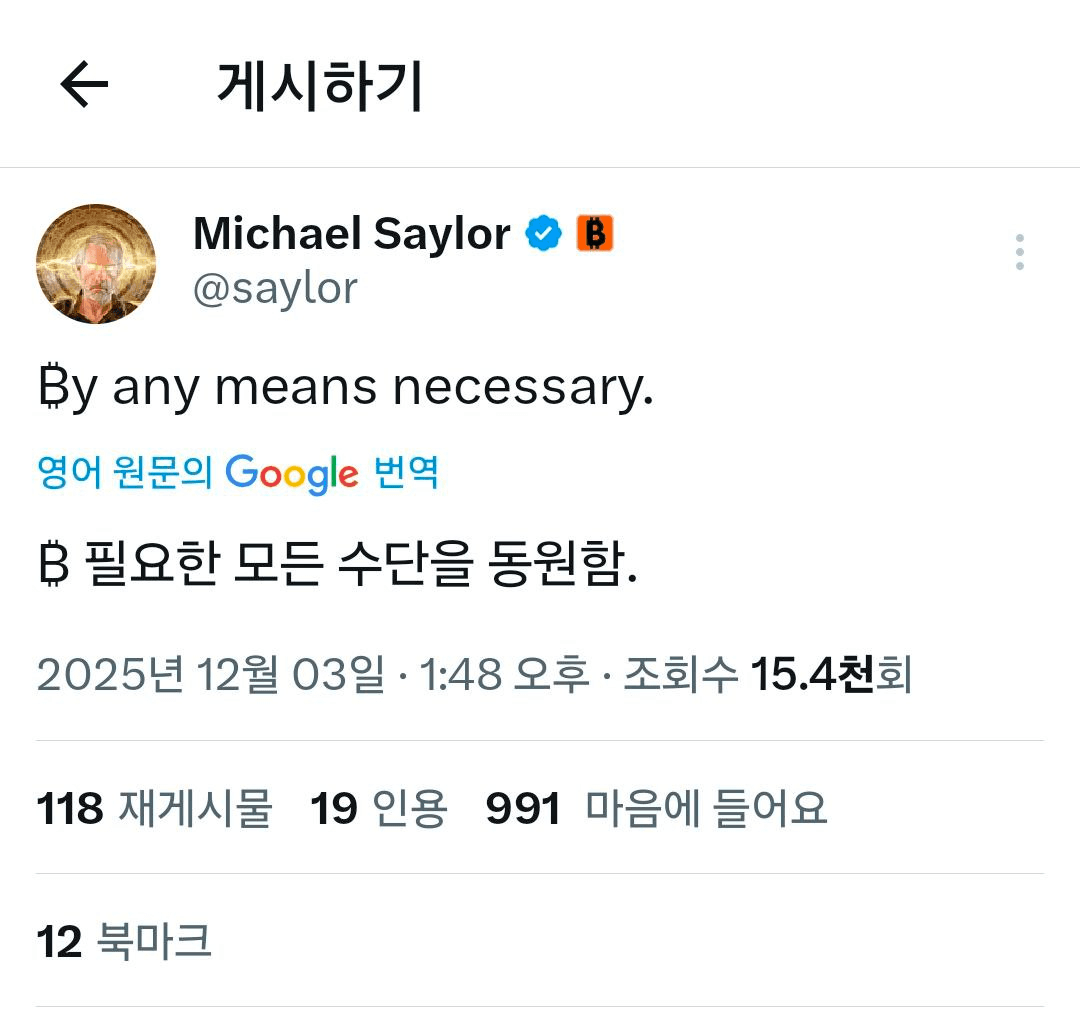The image size is (1080, 1018).
Task: Open the 12 북마크 bookmarks count
Action: [124, 941]
